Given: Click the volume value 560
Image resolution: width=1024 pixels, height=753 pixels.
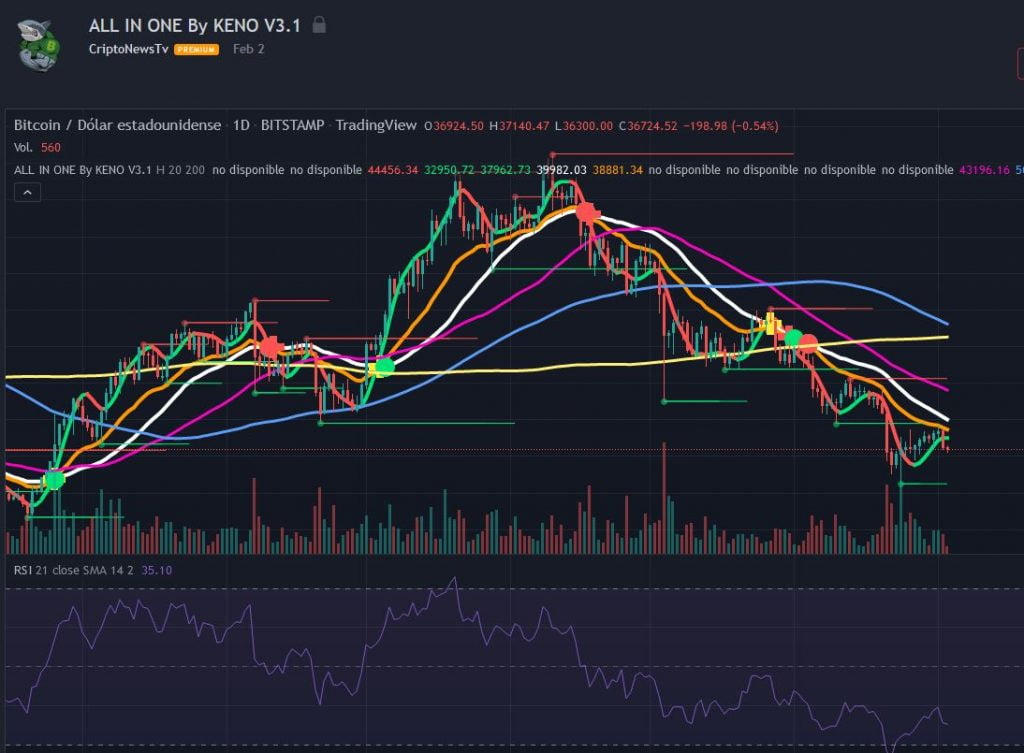Looking at the screenshot, I should [50, 148].
